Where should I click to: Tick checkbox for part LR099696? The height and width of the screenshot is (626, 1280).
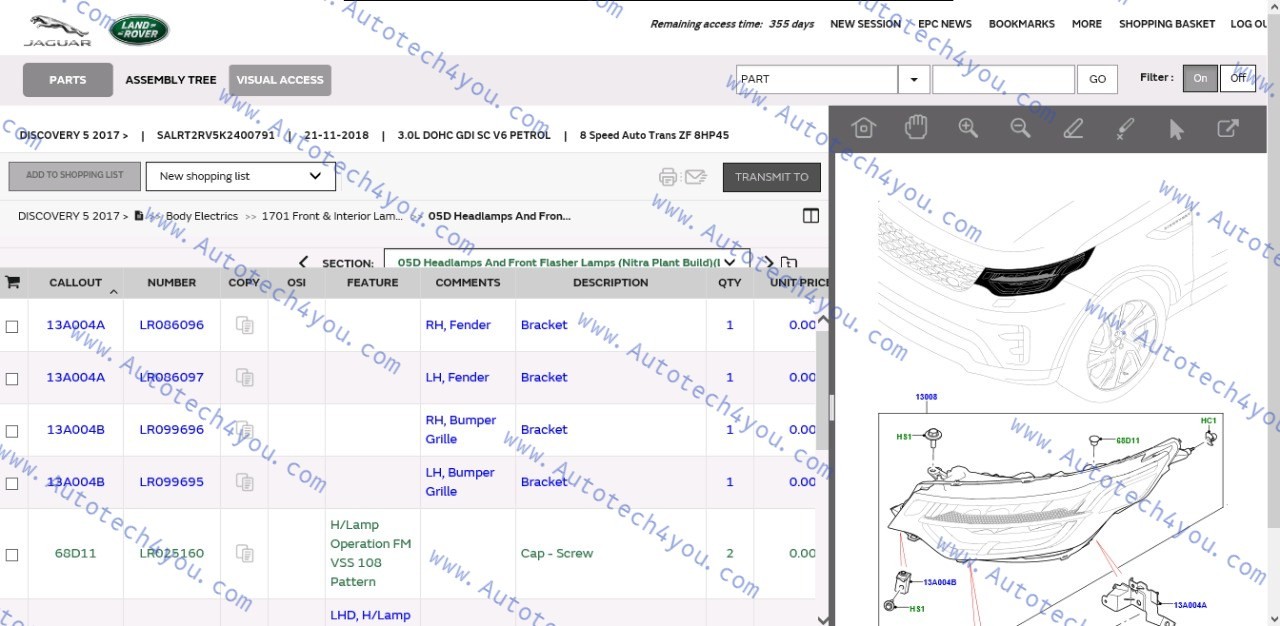point(12,431)
